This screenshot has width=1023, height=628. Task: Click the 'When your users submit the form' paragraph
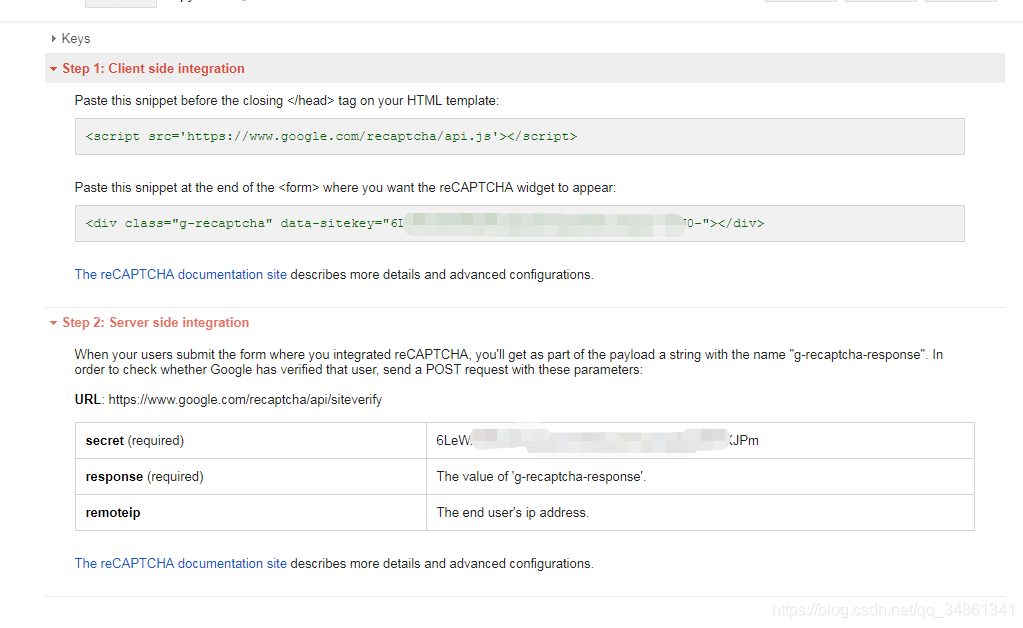[509, 362]
